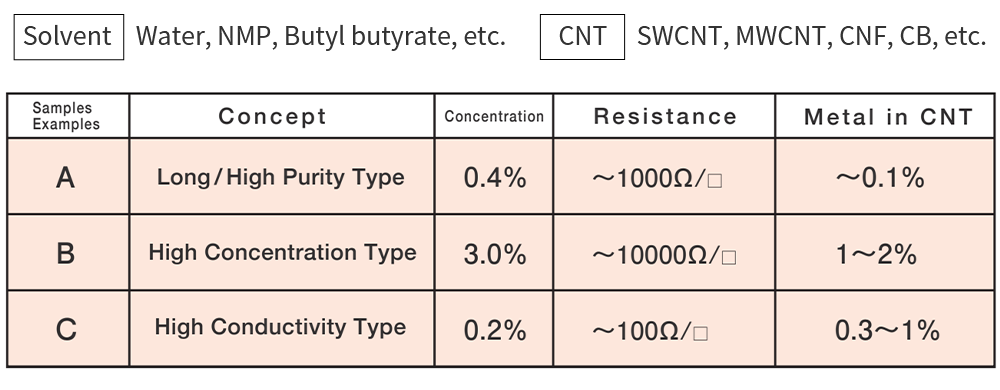Screen dimensions: 1000x390
Task: Click the ~100Ω/□ resistance cell
Action: (x=664, y=329)
